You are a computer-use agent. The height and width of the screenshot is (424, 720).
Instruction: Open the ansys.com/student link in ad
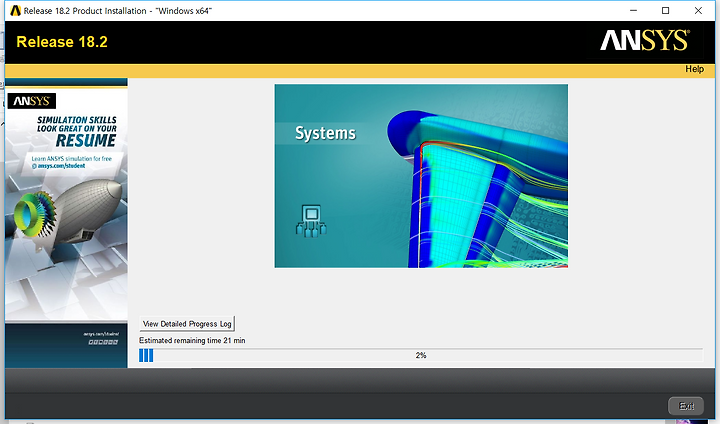[61, 166]
